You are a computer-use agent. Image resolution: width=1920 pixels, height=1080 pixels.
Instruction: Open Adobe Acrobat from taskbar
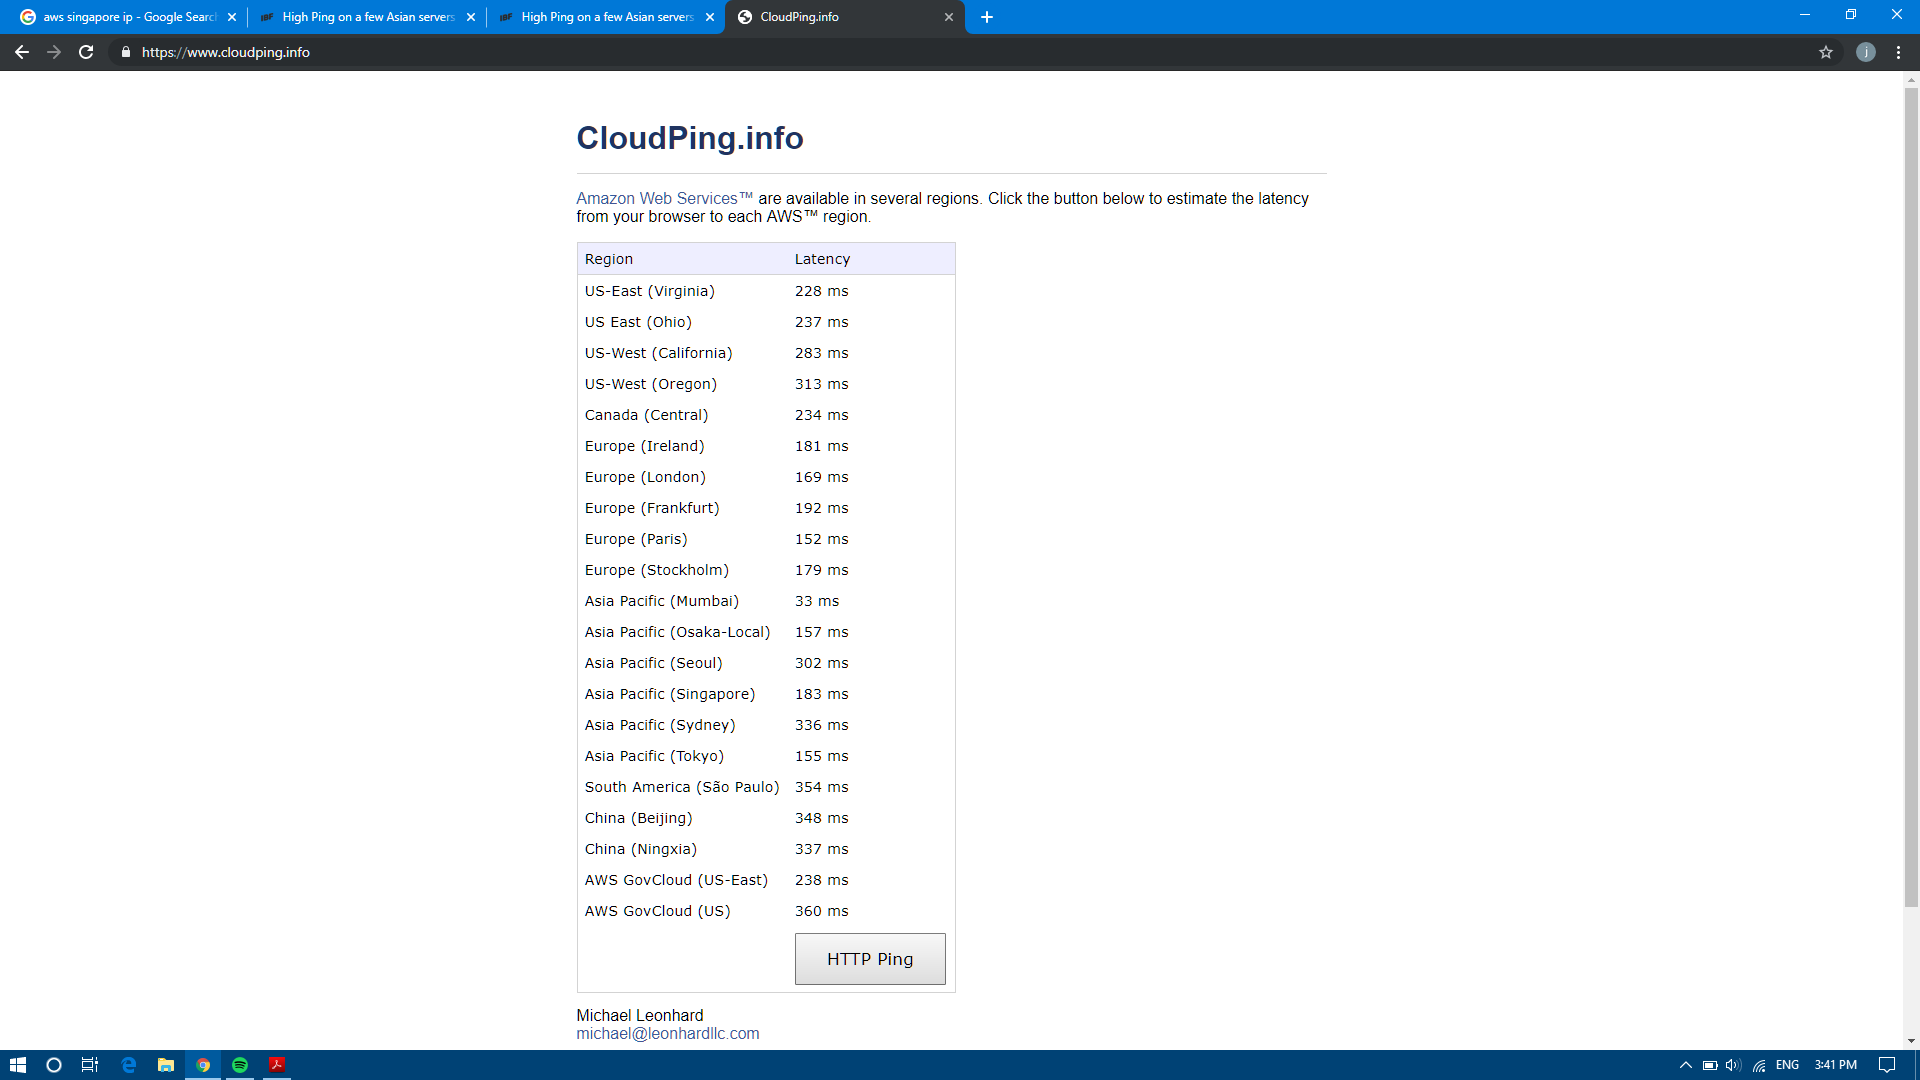click(x=277, y=1065)
